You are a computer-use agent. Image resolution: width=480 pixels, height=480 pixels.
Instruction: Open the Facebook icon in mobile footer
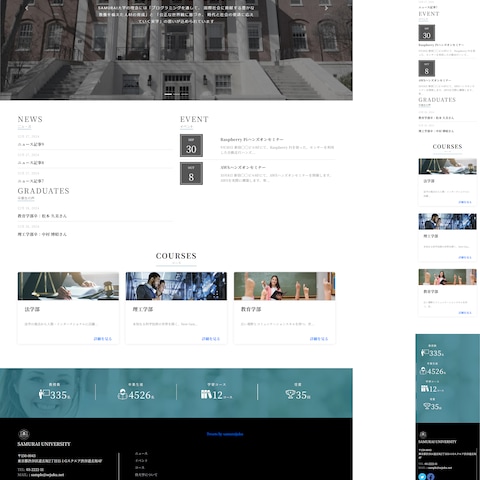pyautogui.click(x=431, y=477)
